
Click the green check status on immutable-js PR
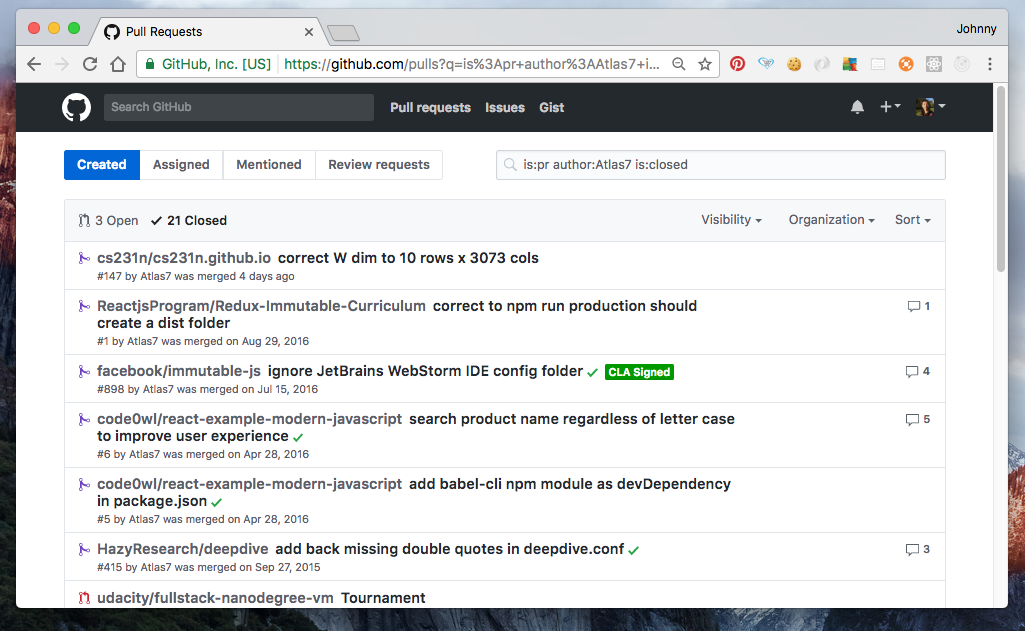592,373
